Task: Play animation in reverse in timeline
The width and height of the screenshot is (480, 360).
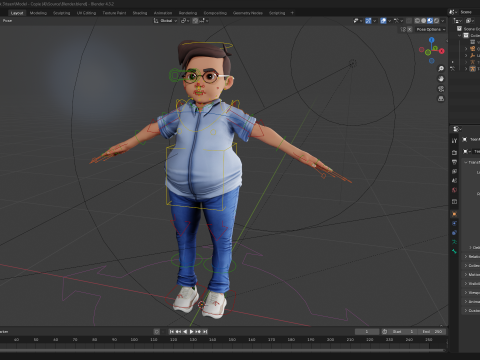Action: [185, 331]
